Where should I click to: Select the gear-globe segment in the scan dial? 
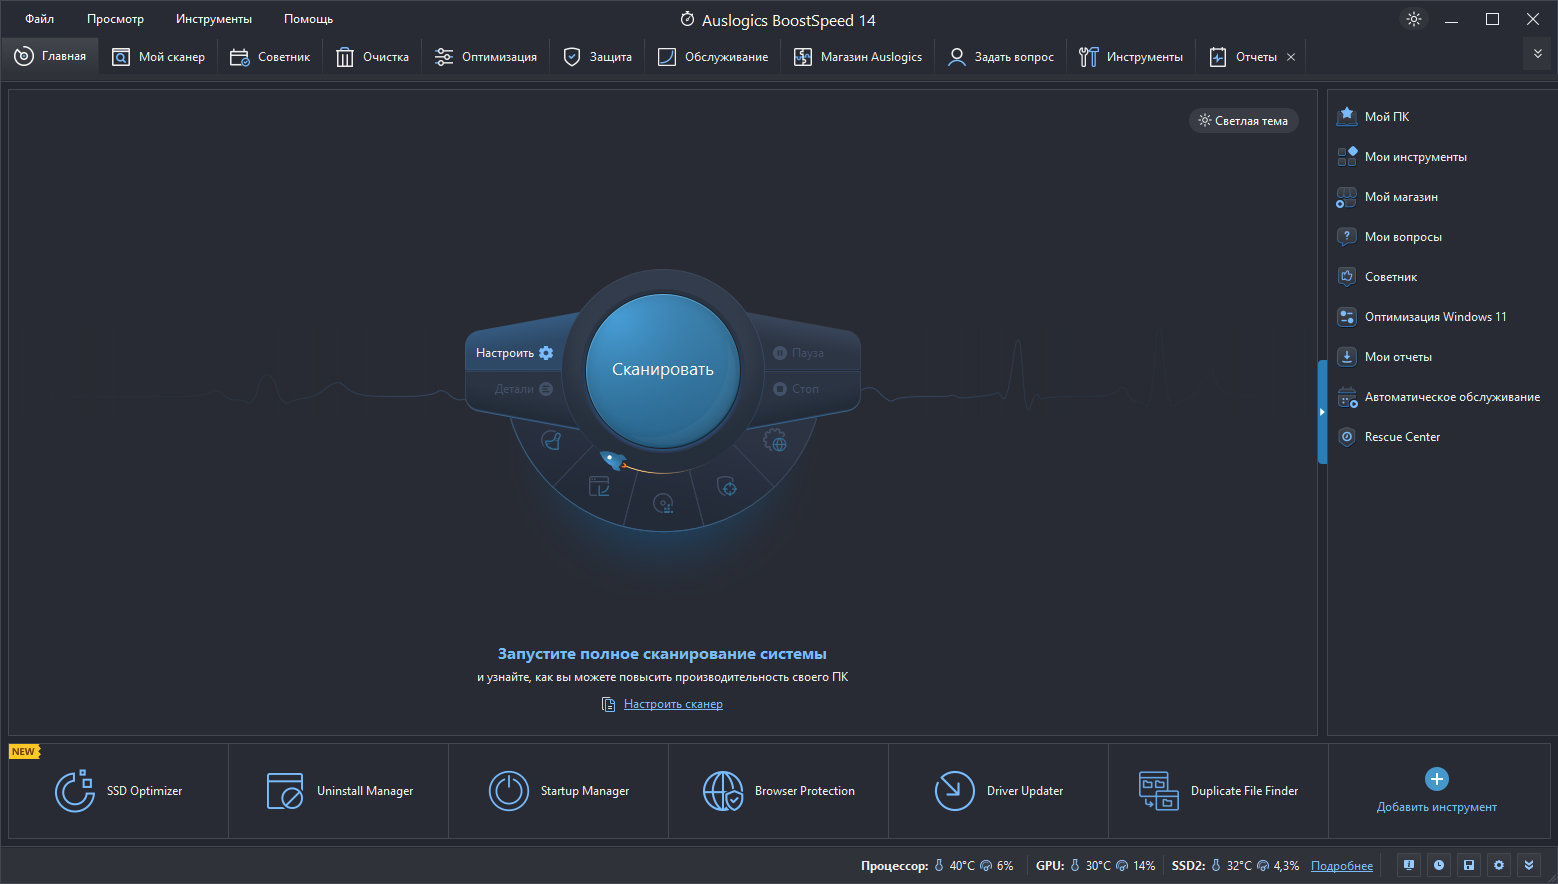click(x=775, y=440)
